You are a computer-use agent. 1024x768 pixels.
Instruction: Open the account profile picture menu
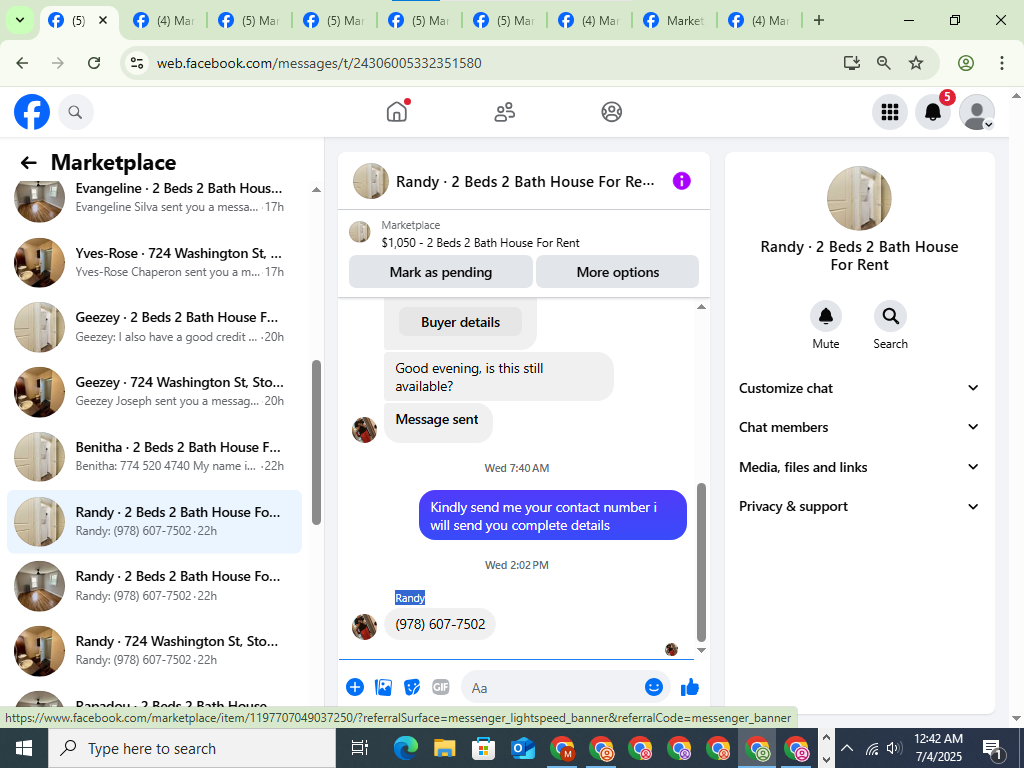[x=976, y=112]
